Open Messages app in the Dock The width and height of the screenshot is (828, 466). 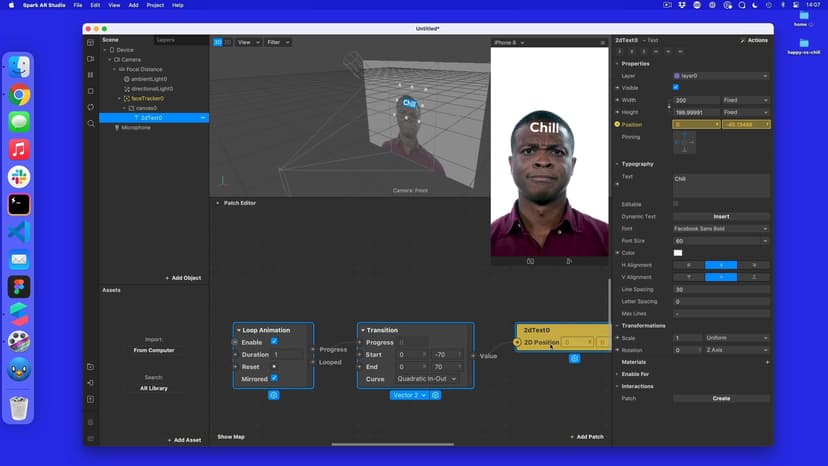tap(19, 122)
